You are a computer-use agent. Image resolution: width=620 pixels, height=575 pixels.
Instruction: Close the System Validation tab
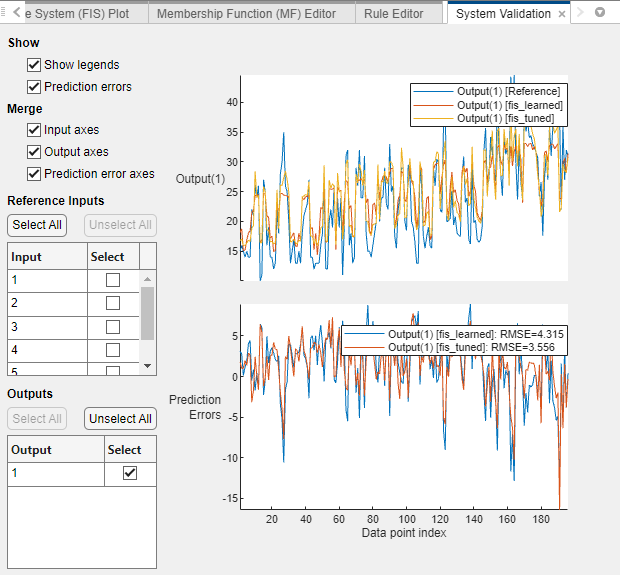(x=562, y=14)
